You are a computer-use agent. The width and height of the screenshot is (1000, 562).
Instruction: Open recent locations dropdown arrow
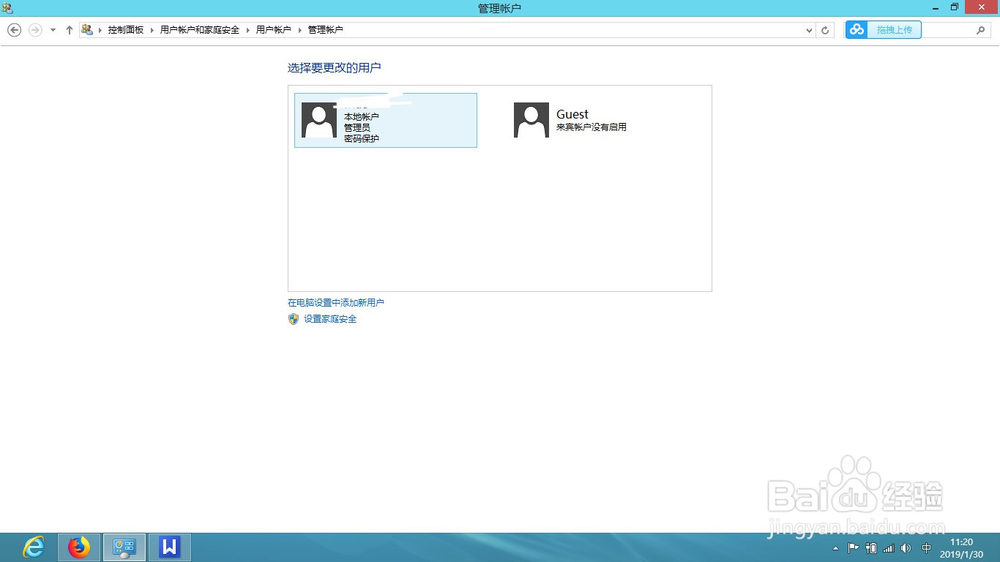click(x=53, y=30)
